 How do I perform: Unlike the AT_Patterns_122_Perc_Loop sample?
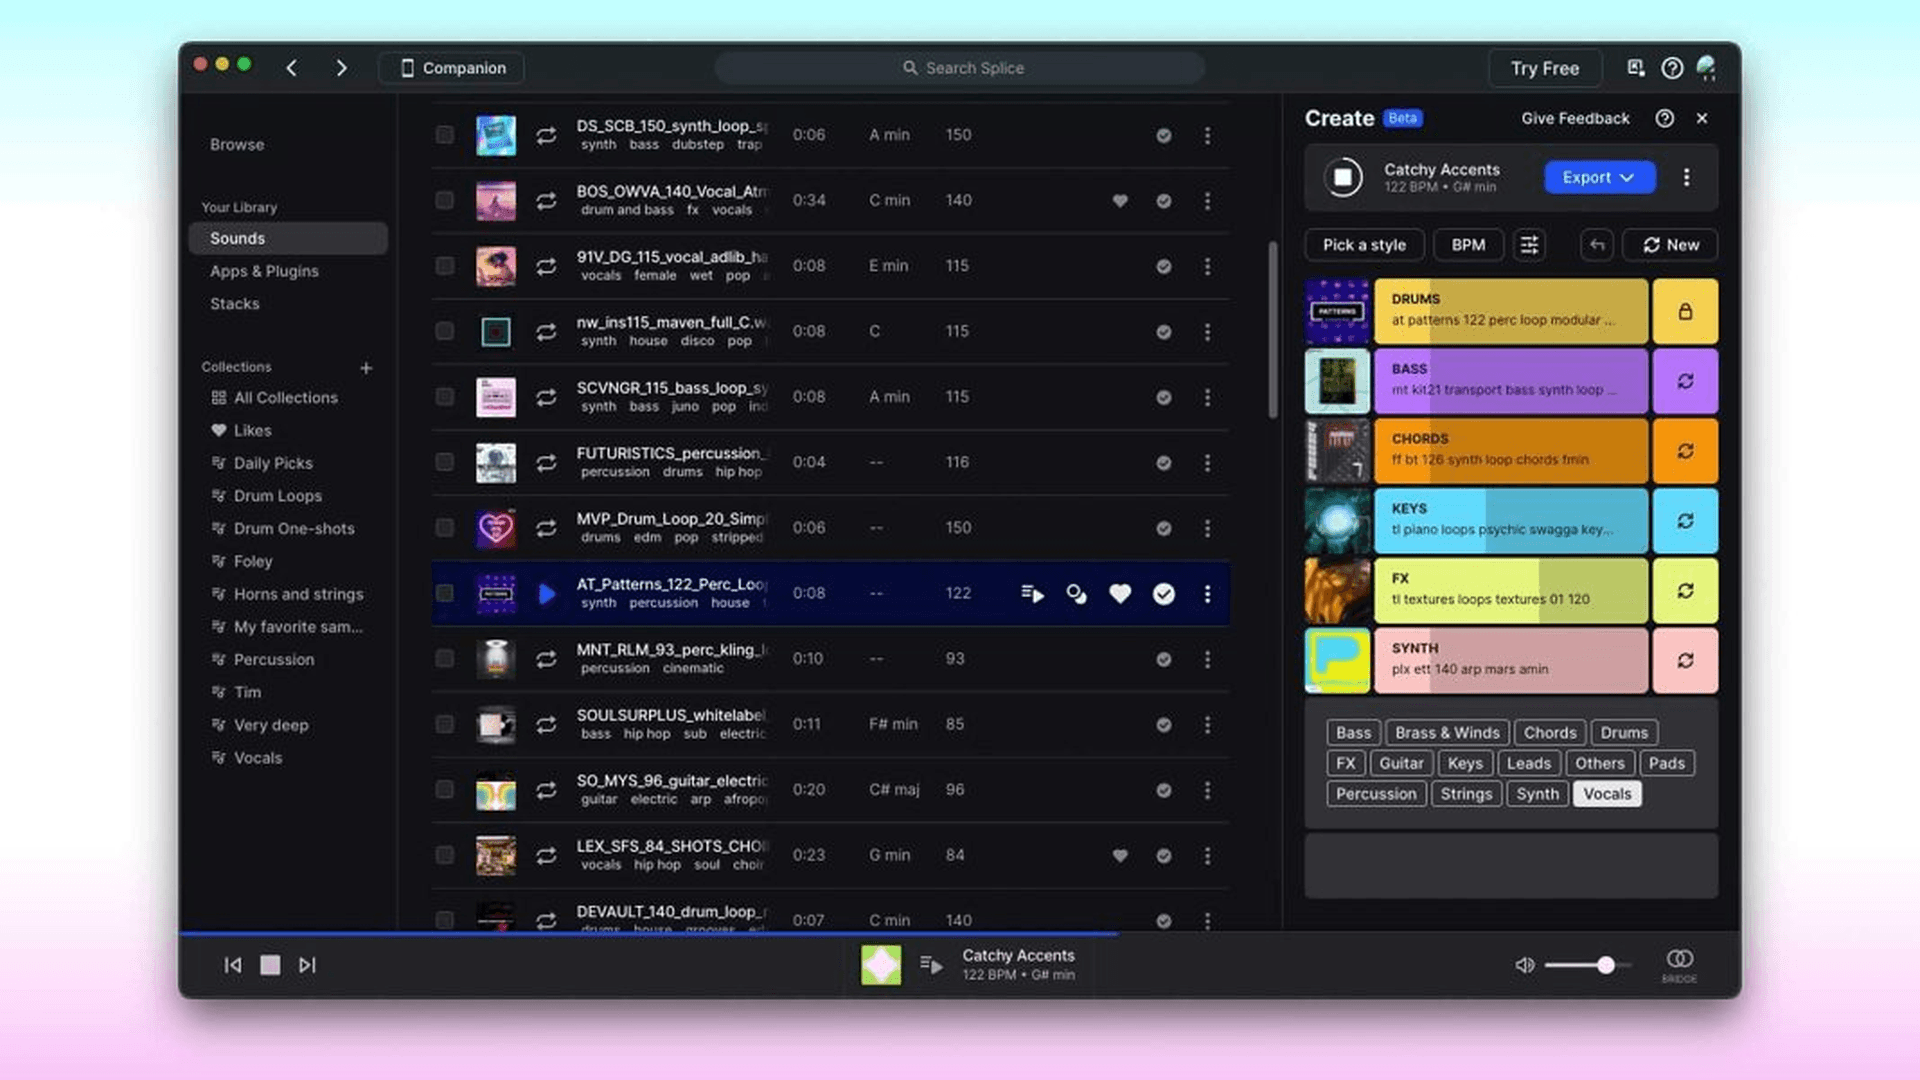tap(1120, 594)
